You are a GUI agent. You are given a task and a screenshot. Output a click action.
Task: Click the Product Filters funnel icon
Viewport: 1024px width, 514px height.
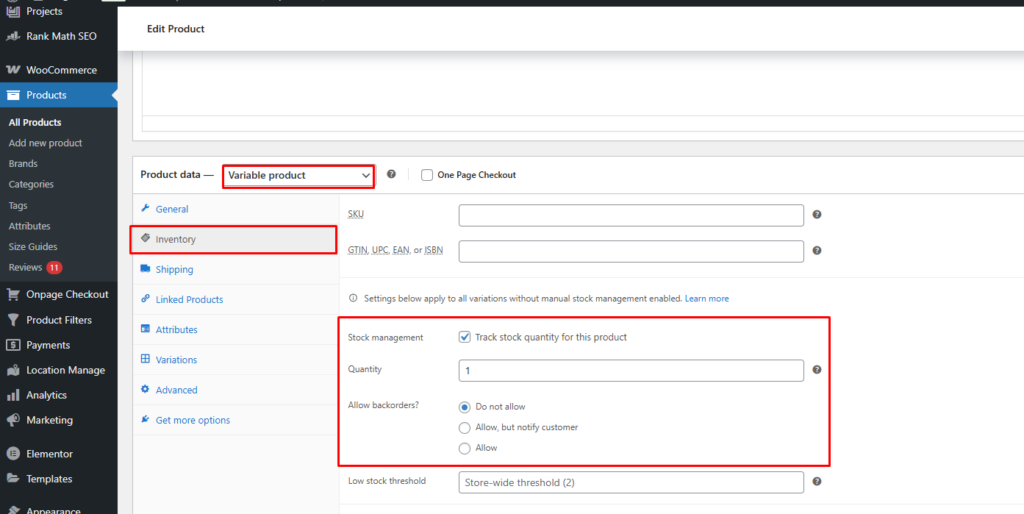[13, 320]
